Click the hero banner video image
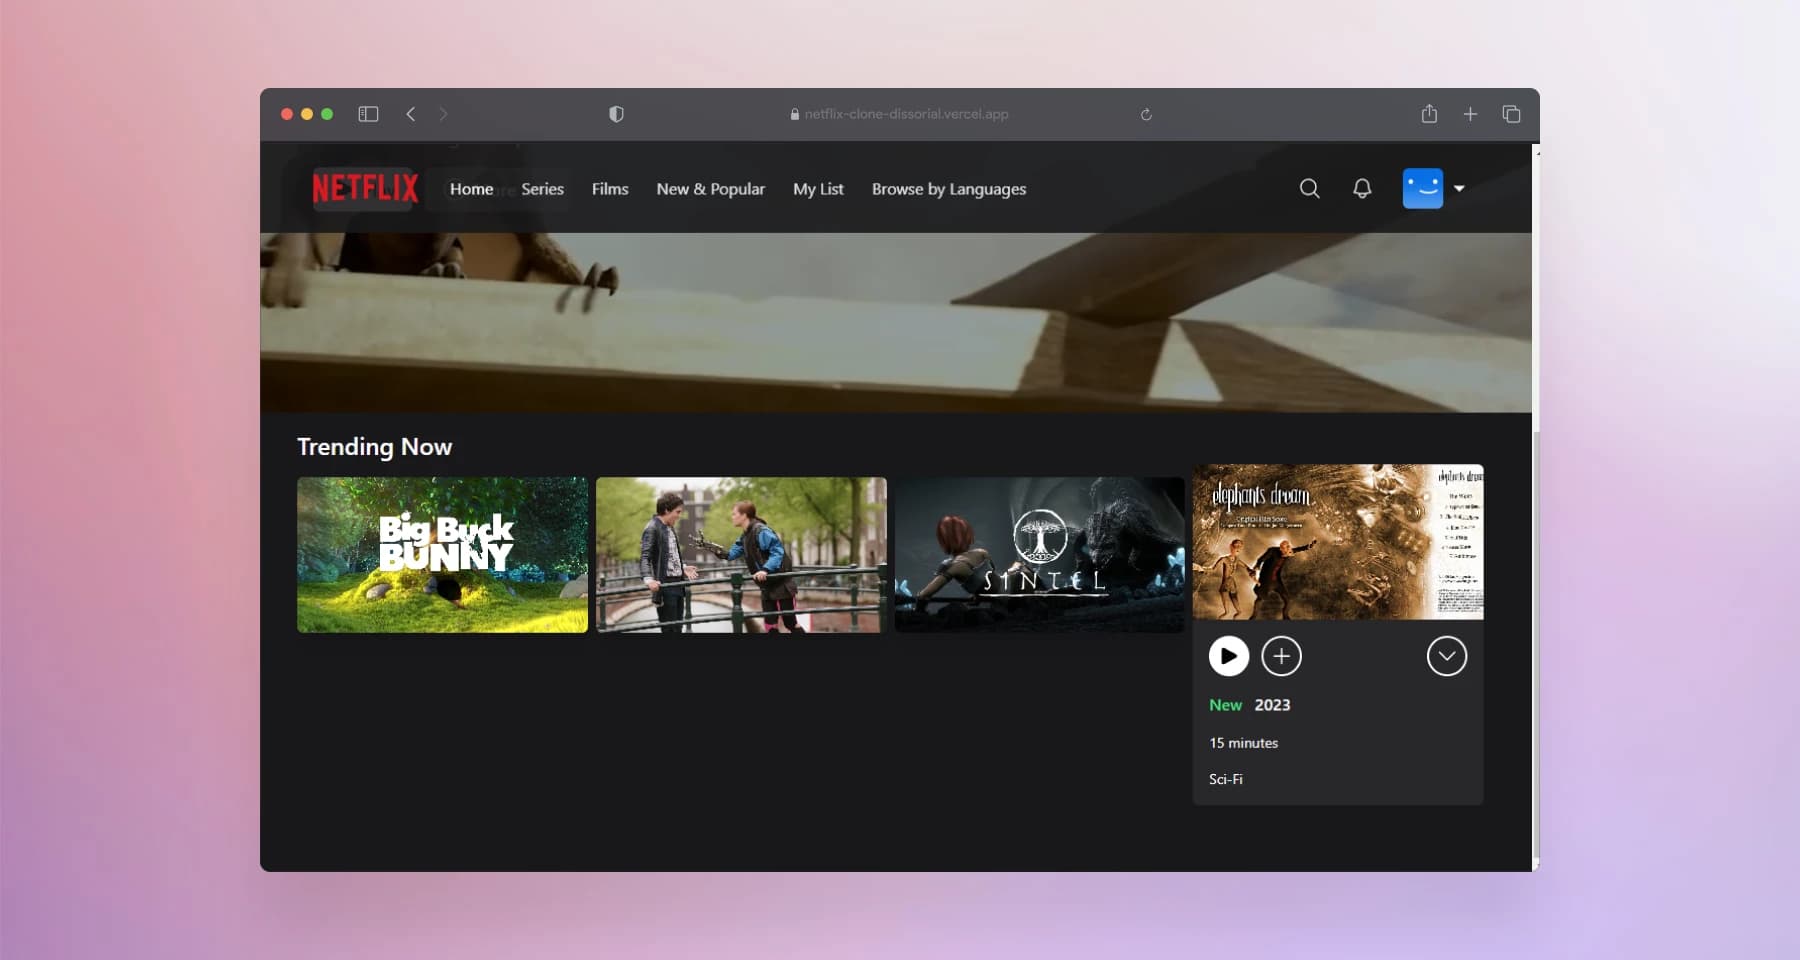 [x=896, y=322]
